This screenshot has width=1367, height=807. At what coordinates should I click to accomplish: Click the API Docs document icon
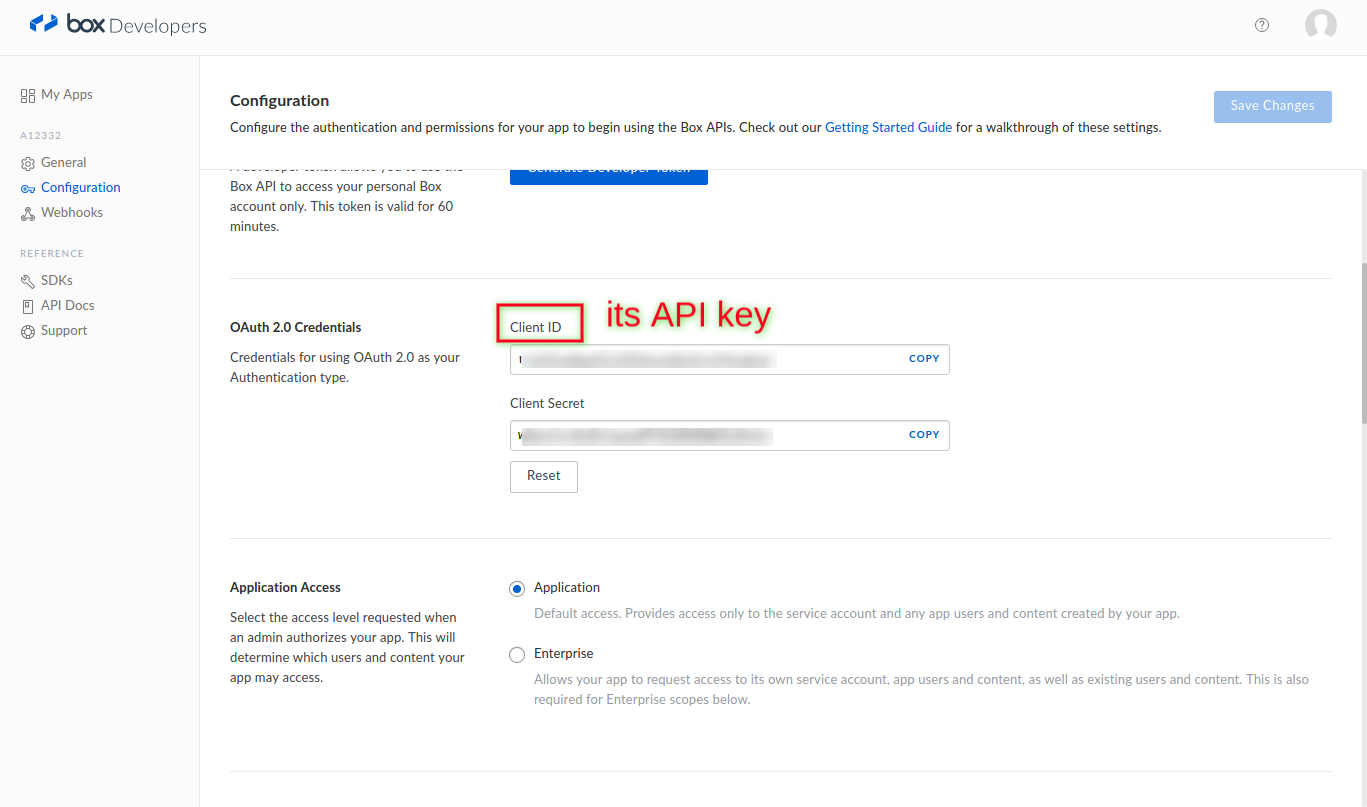click(x=28, y=306)
